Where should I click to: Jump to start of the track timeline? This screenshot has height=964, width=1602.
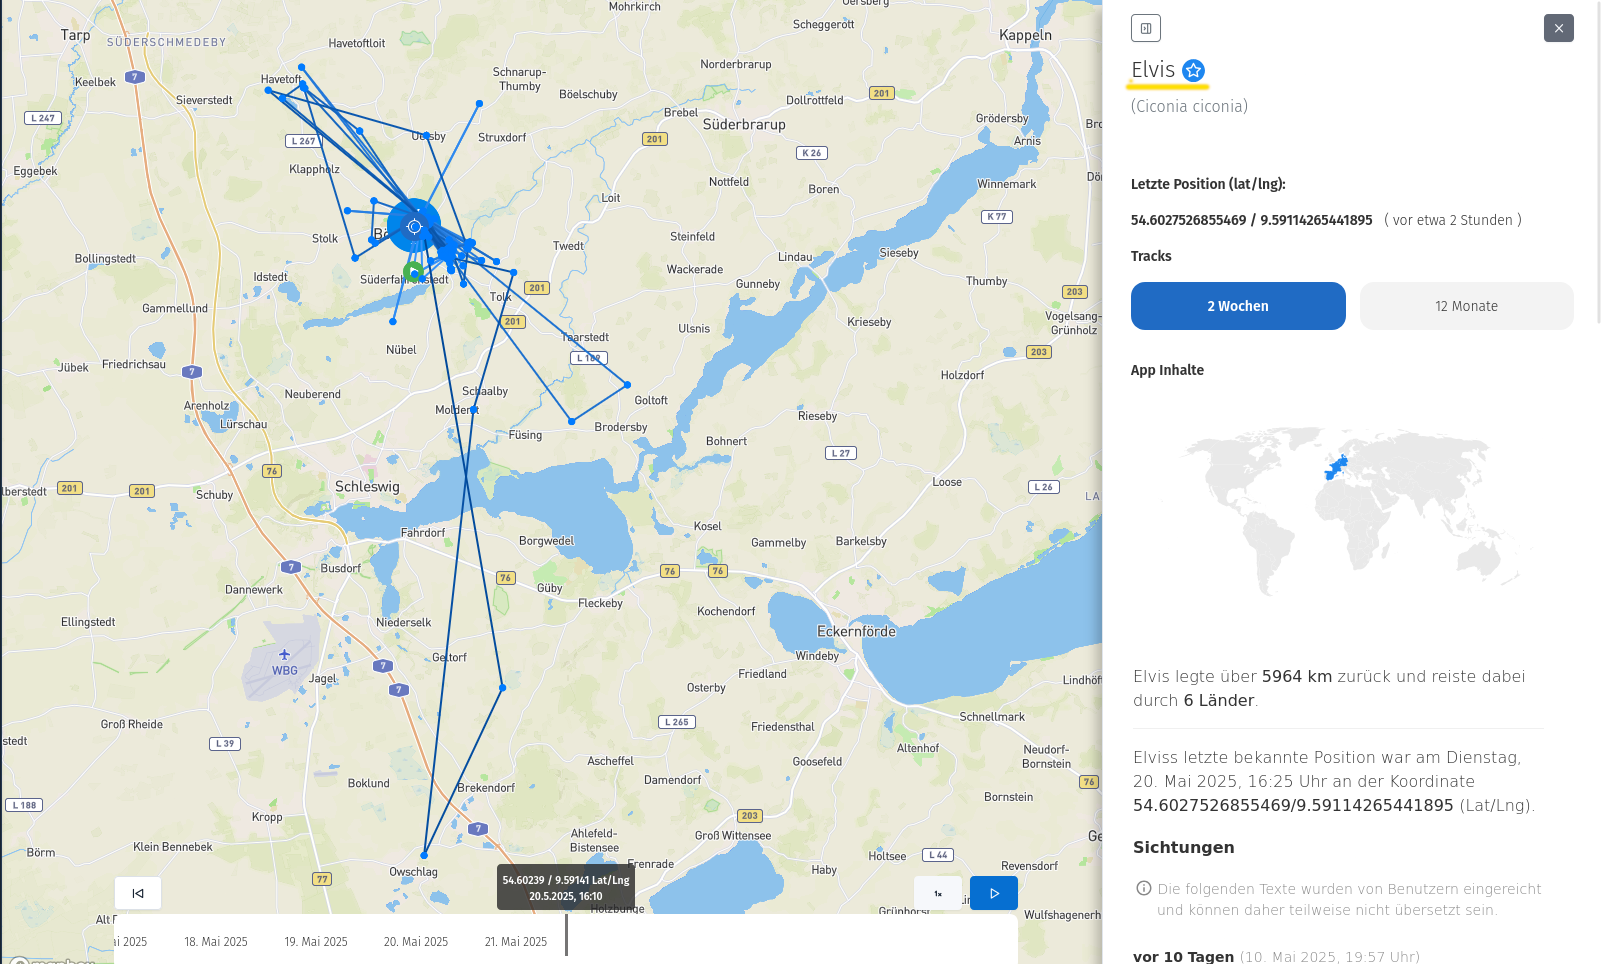point(138,893)
